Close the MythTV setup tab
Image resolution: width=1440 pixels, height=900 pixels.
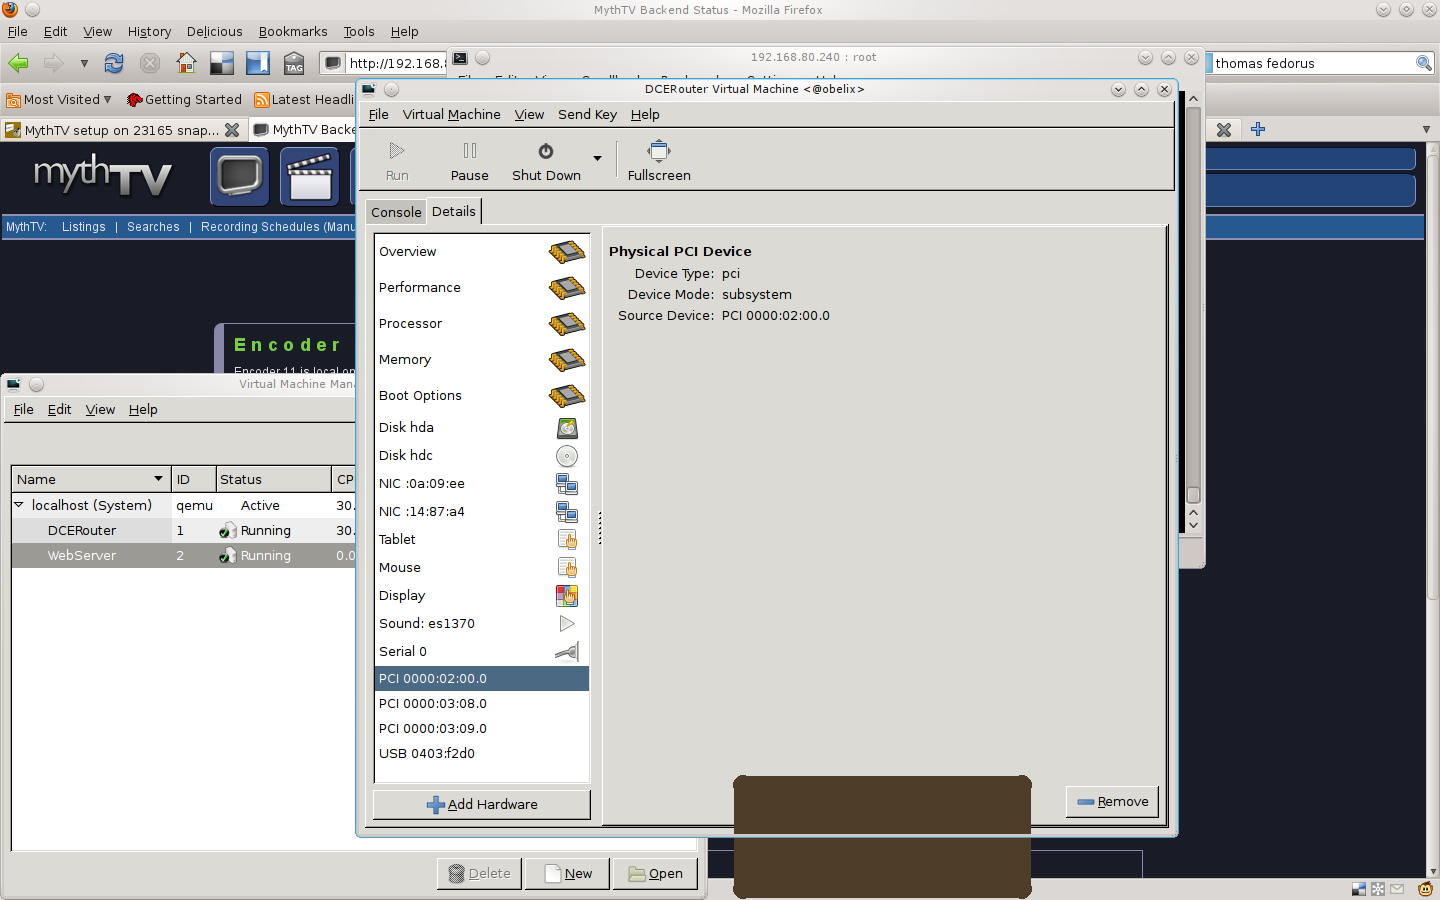click(x=232, y=130)
